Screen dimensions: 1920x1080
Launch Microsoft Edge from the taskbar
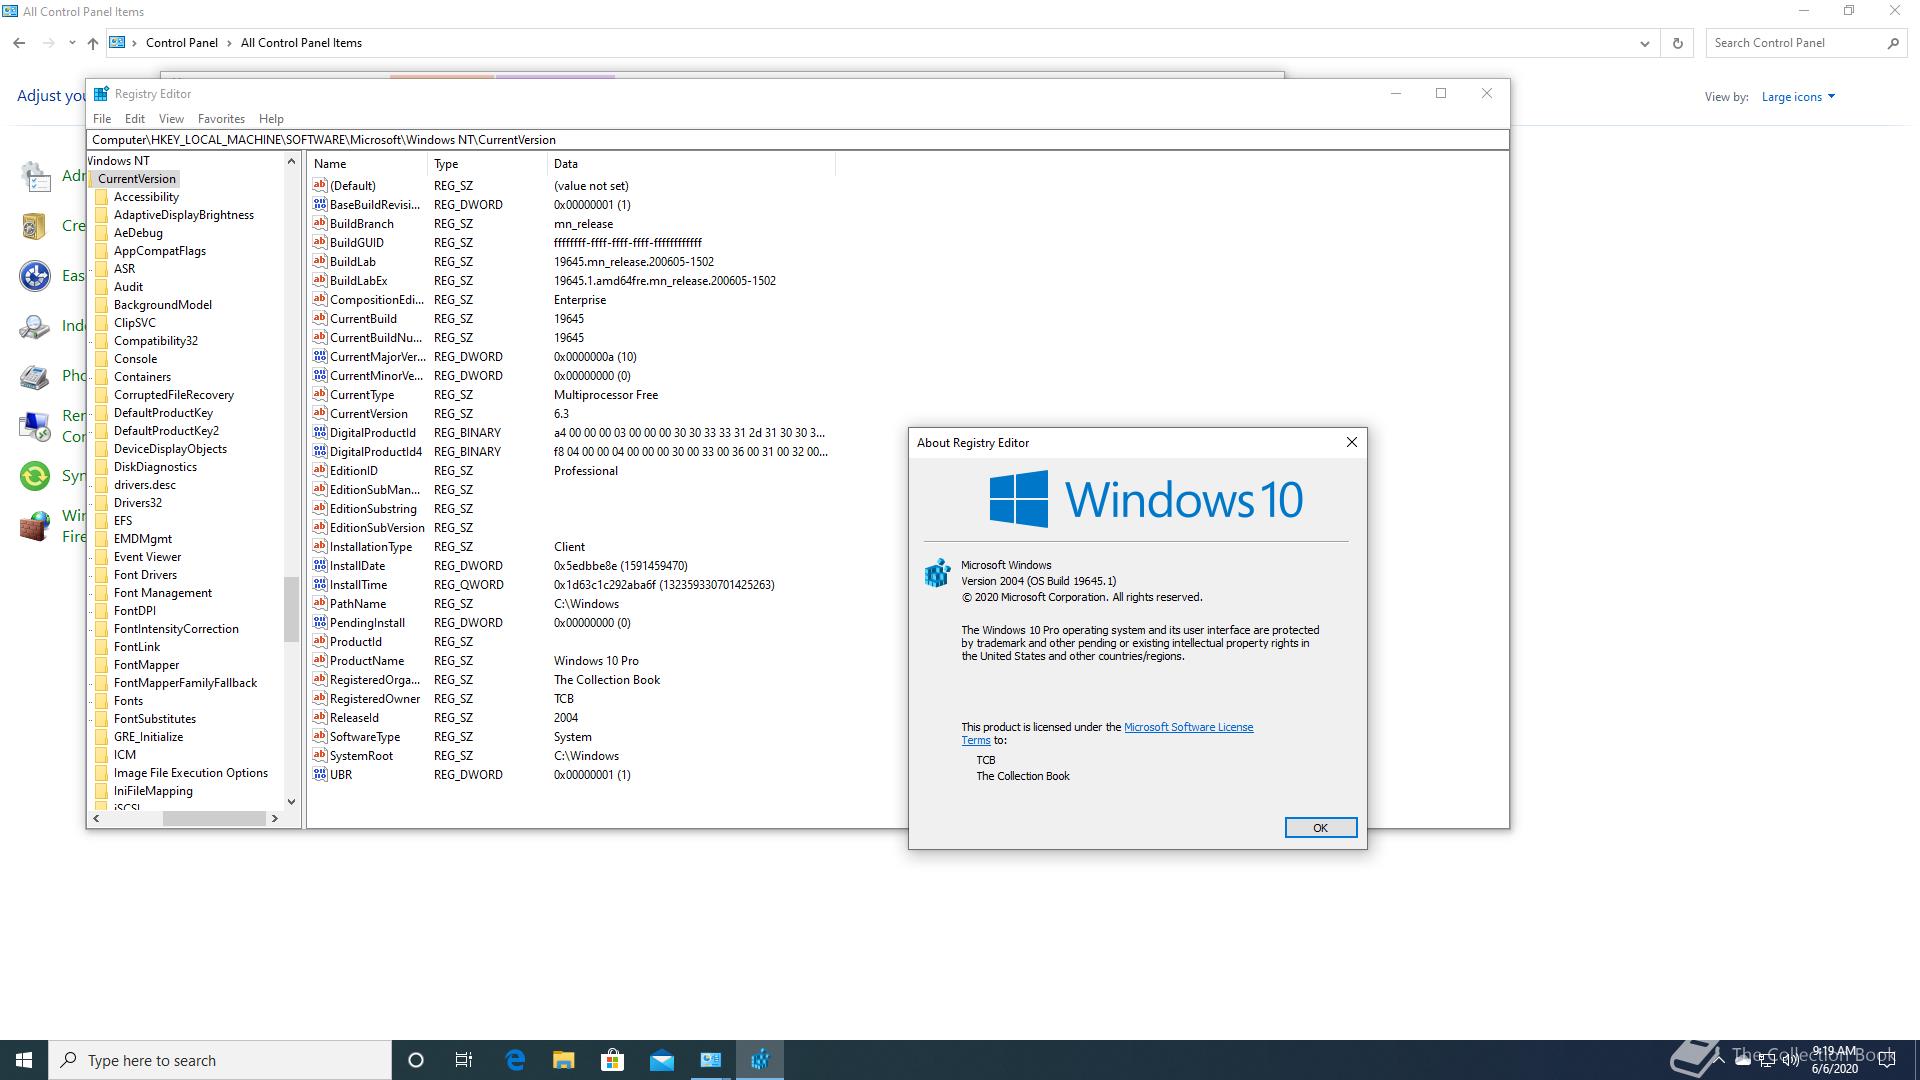(x=515, y=1060)
